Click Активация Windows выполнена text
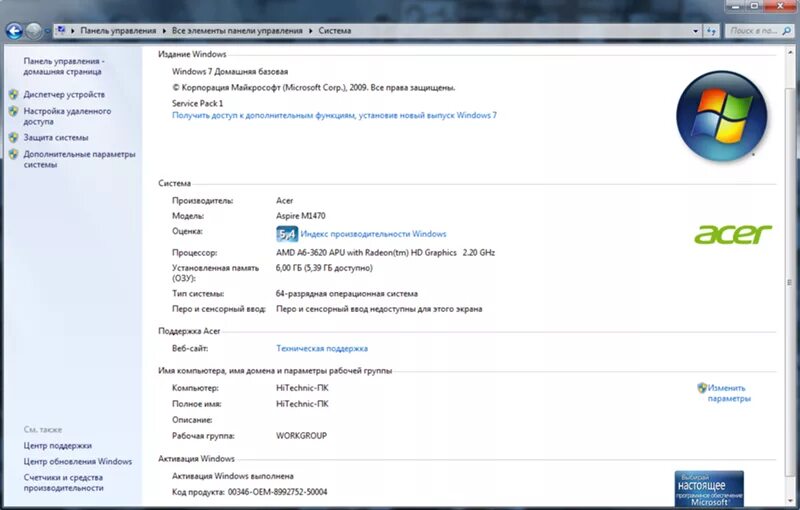This screenshot has height=510, width=800. coord(233,476)
